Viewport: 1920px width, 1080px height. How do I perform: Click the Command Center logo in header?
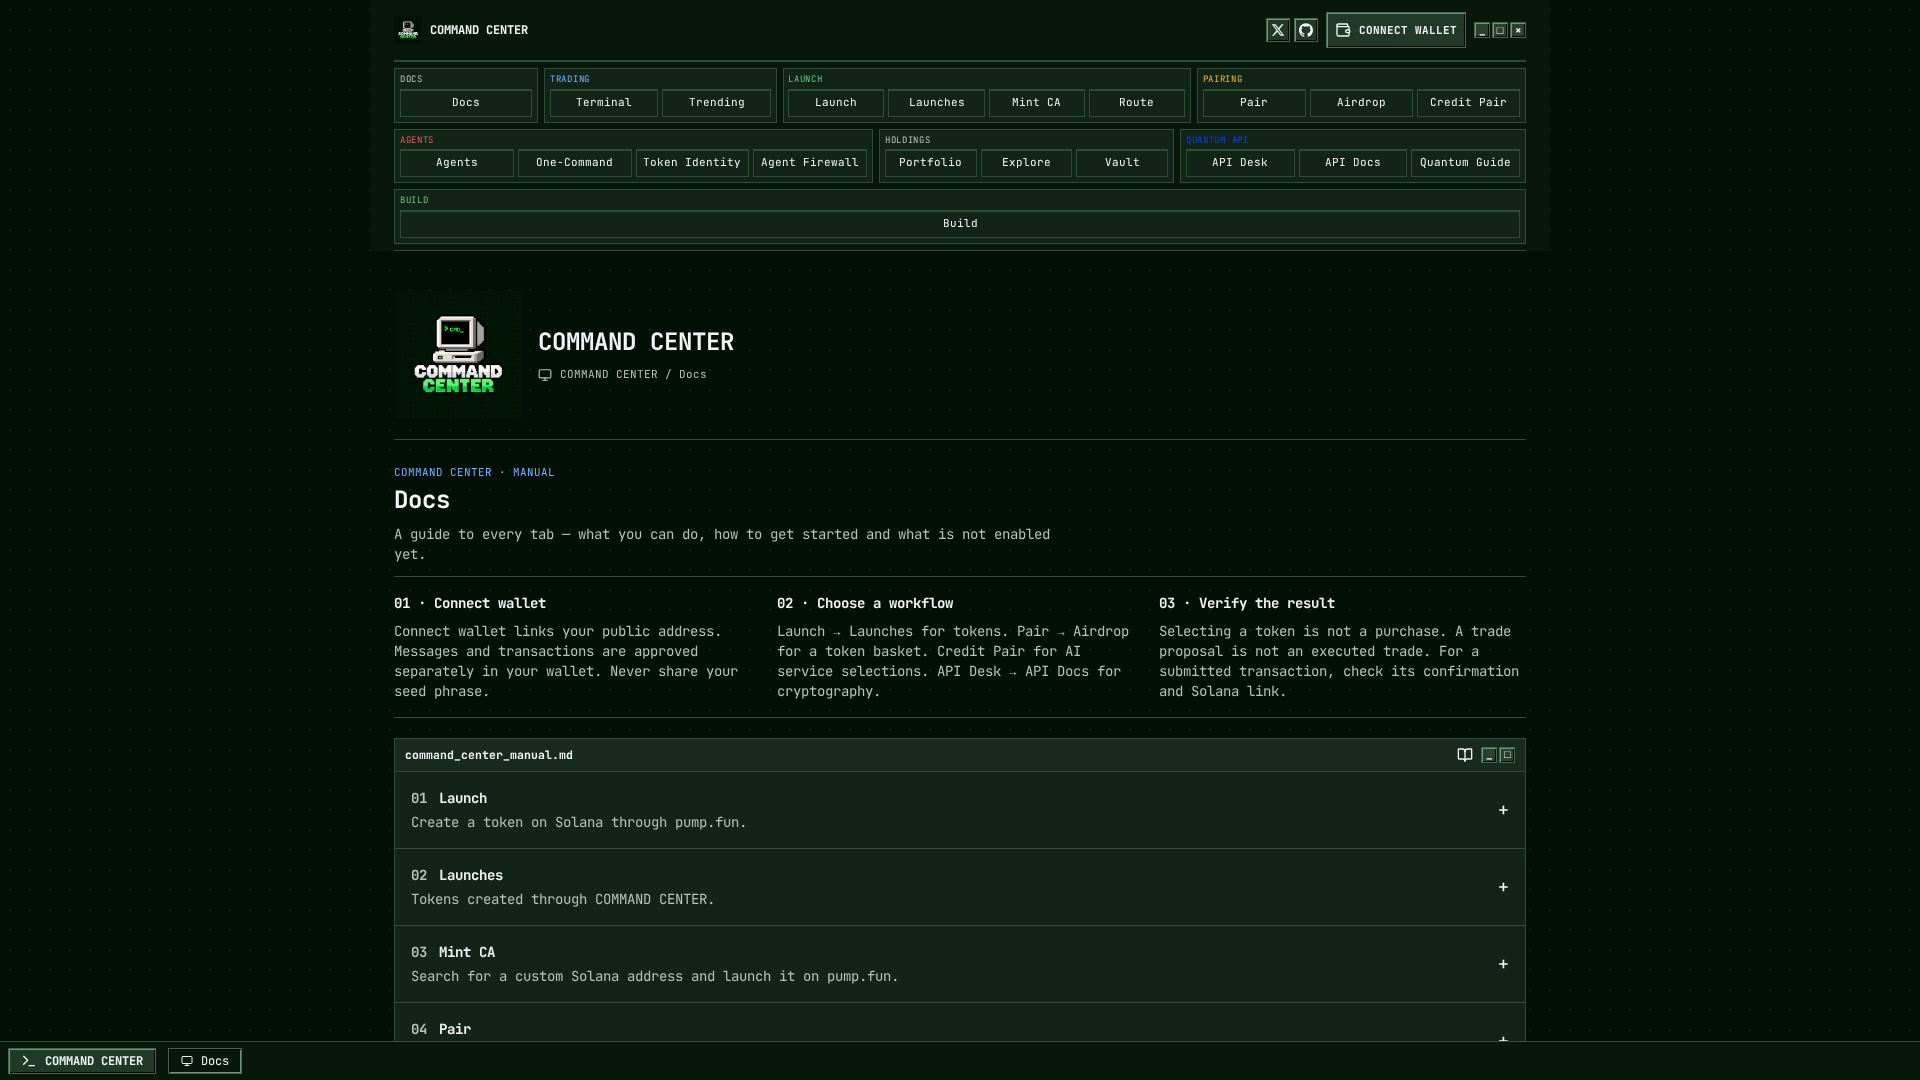pyautogui.click(x=408, y=30)
